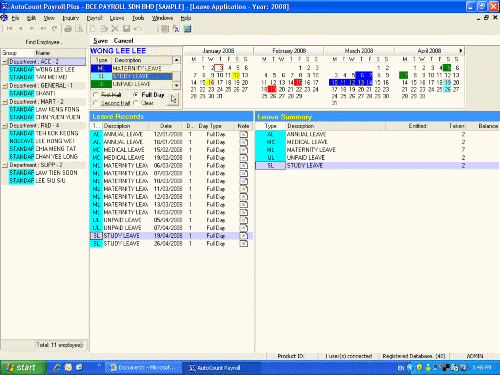Click the blue window toolbar icon
Screen dimensions: 500x375
point(187,29)
